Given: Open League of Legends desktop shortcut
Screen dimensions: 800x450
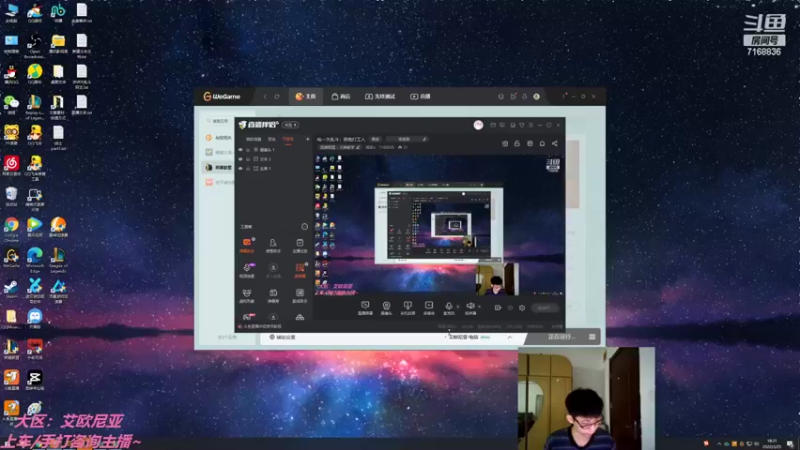Looking at the screenshot, I should click(x=58, y=259).
